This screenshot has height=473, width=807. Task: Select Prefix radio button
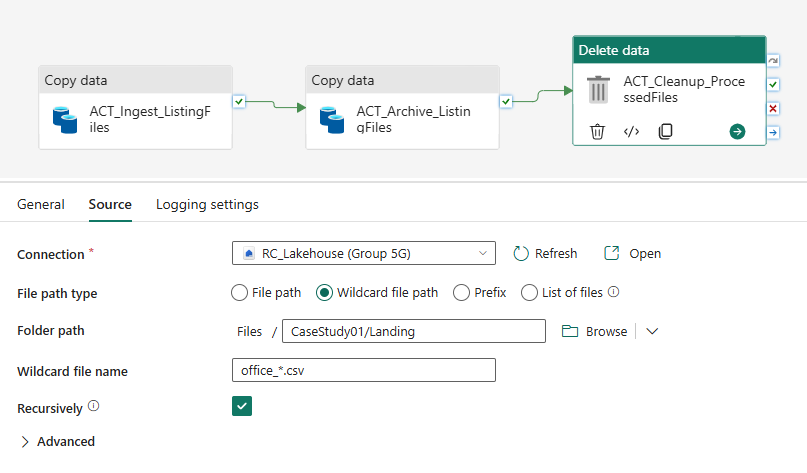(461, 293)
